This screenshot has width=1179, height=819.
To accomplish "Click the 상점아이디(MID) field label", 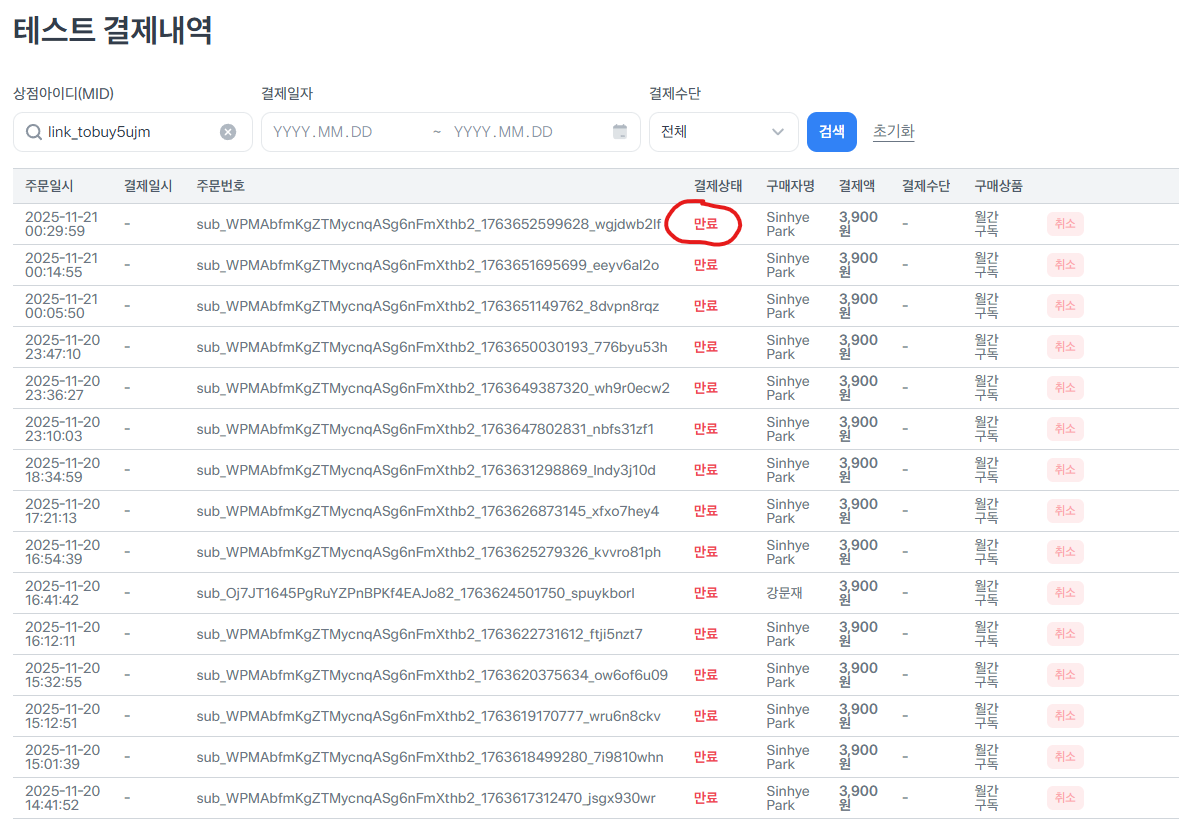I will (x=63, y=93).
